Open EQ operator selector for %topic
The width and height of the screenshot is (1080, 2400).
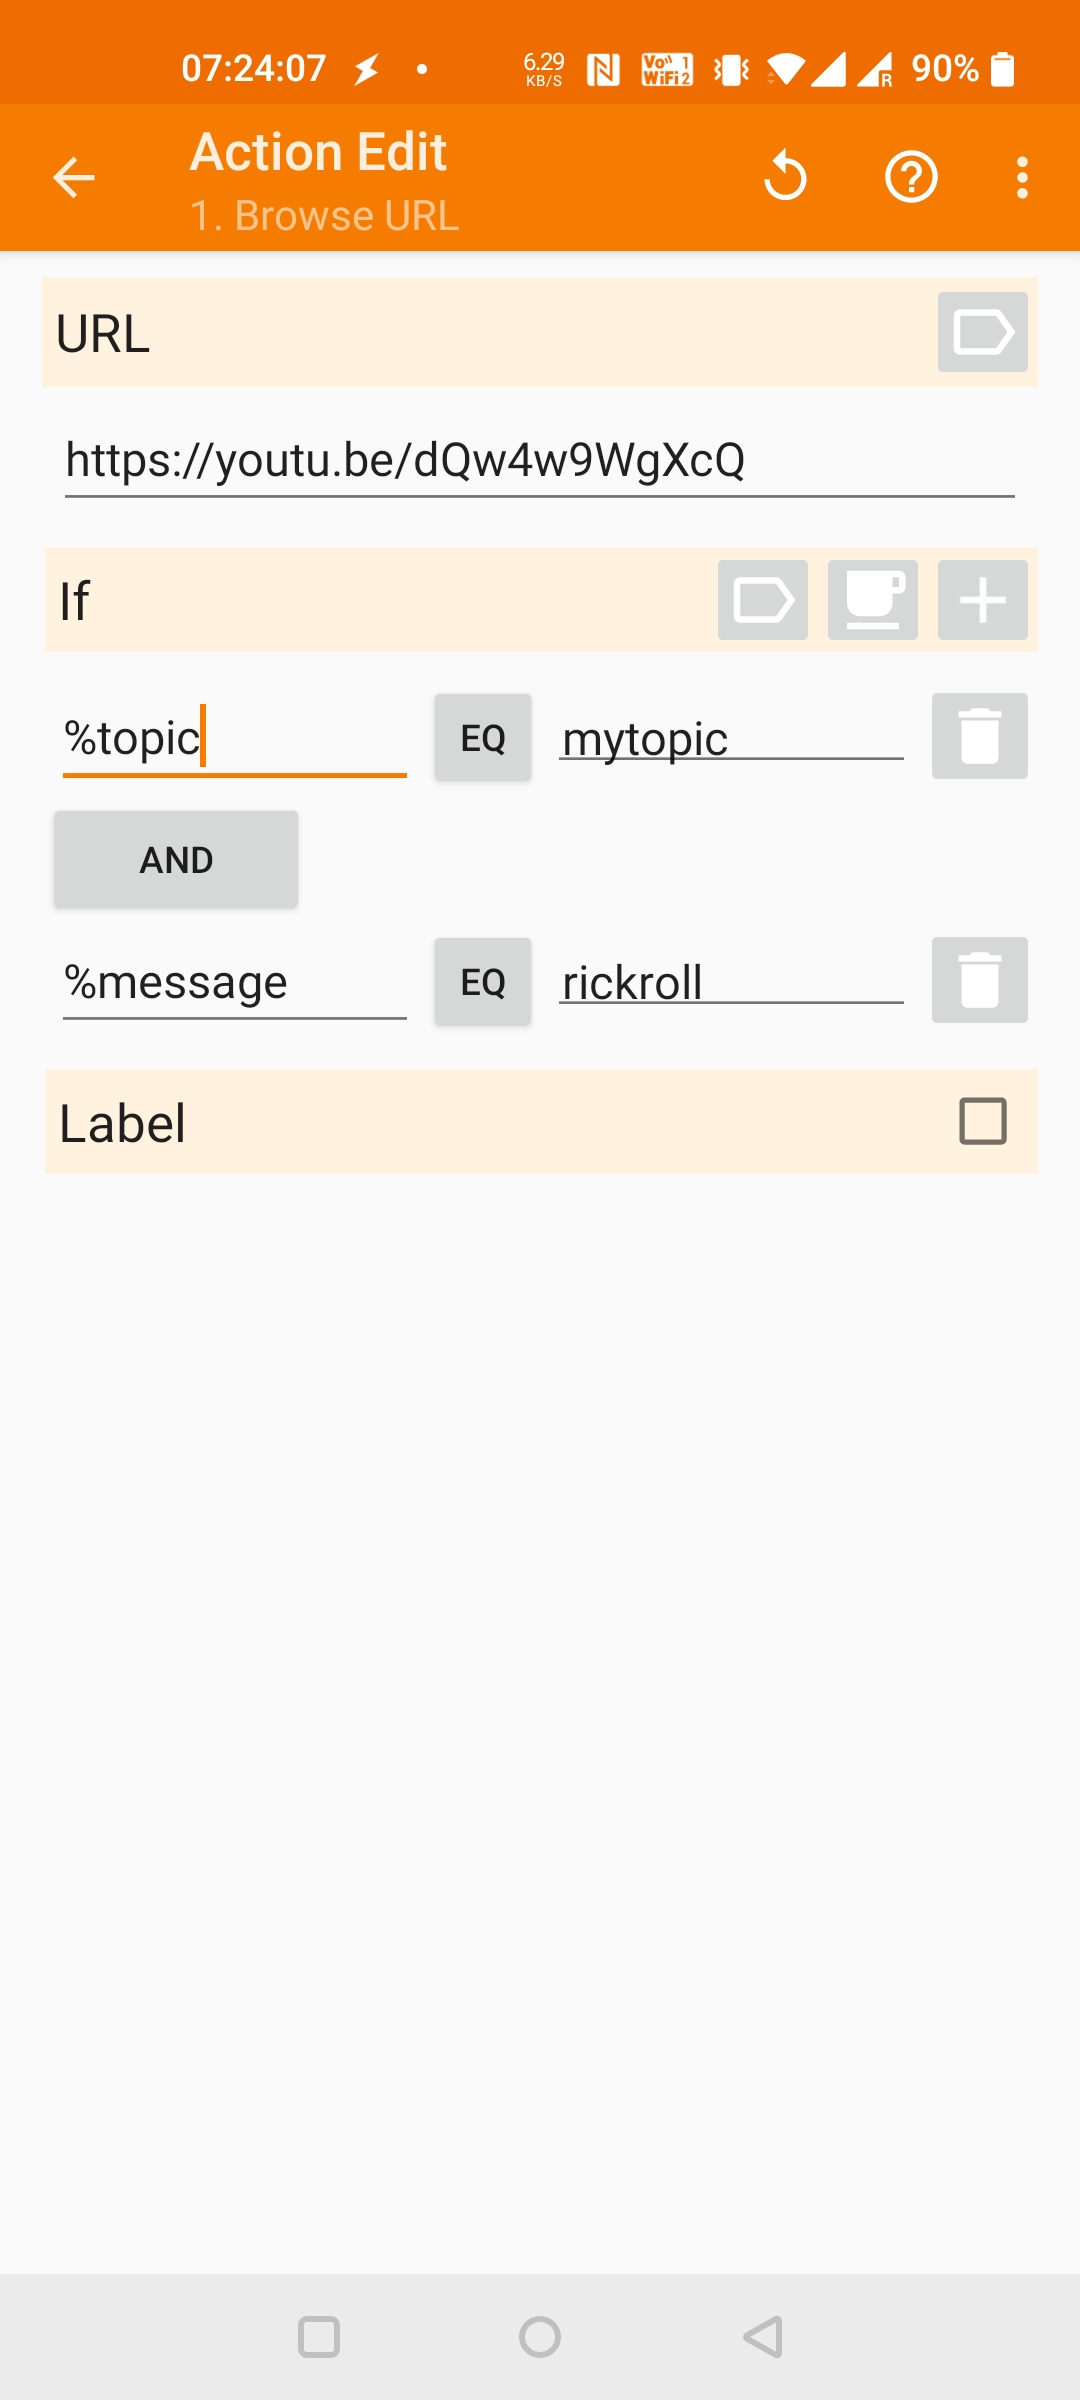pyautogui.click(x=483, y=738)
